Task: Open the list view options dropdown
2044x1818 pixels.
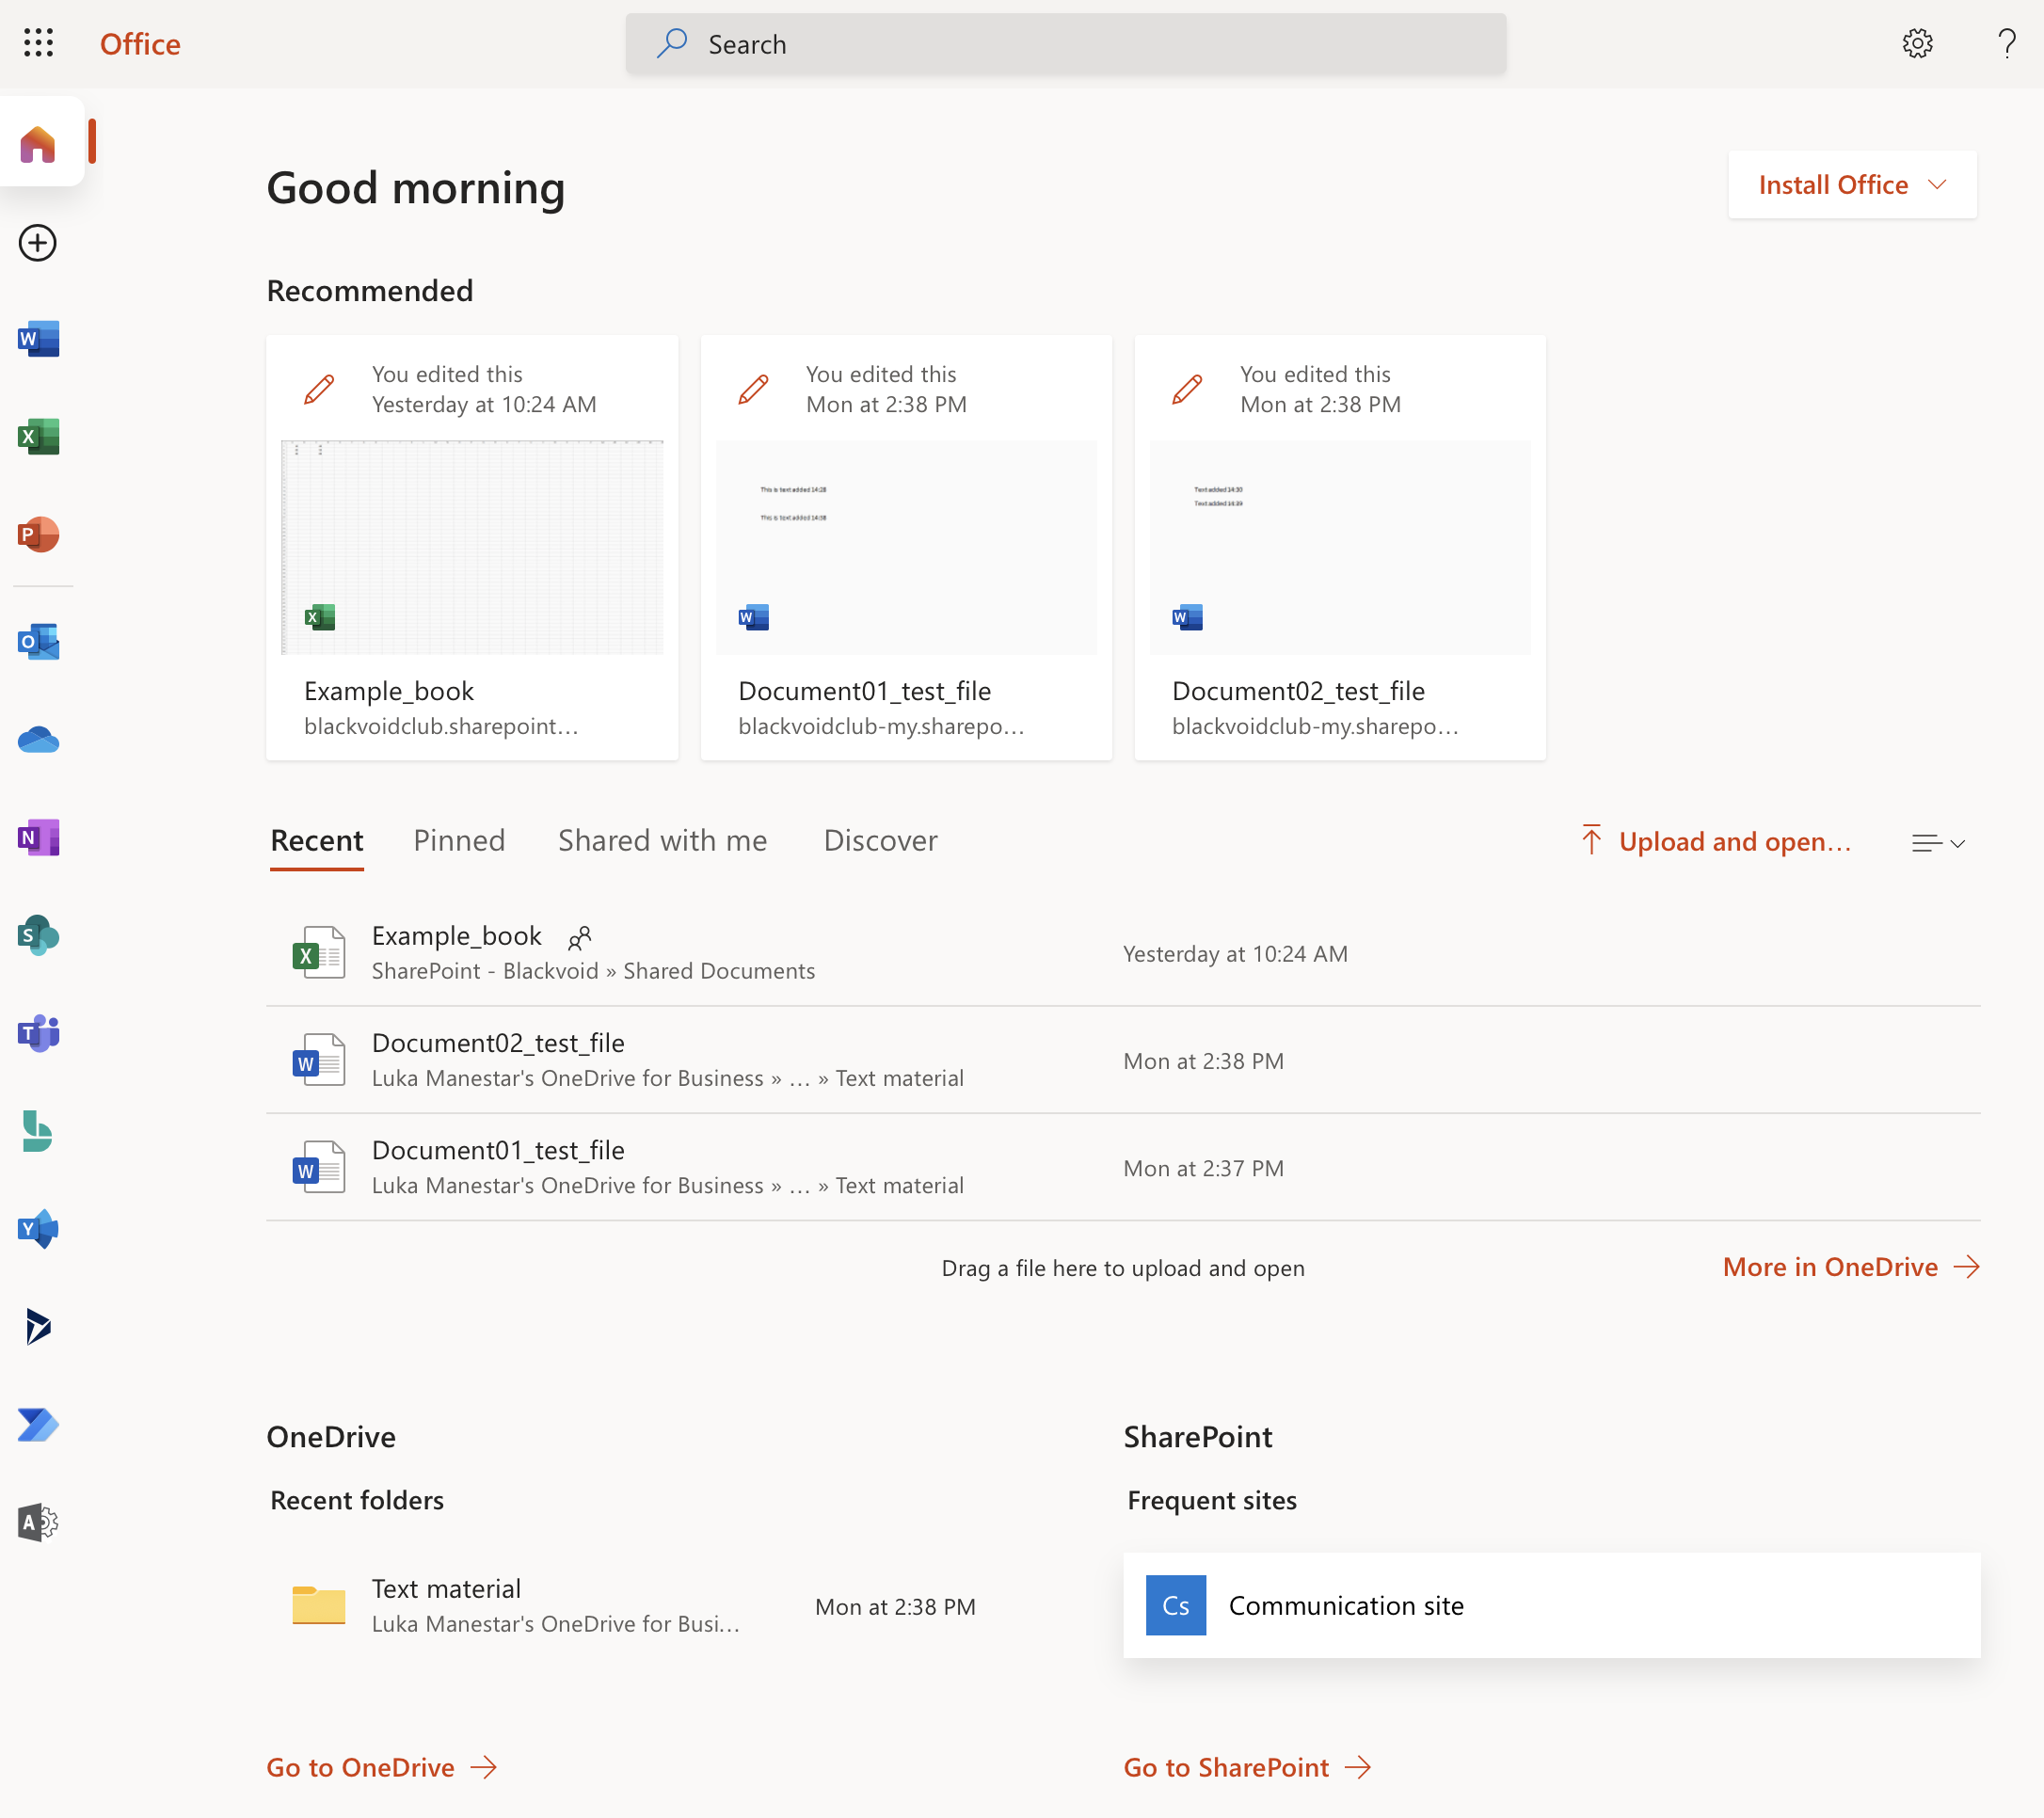Action: click(1938, 843)
